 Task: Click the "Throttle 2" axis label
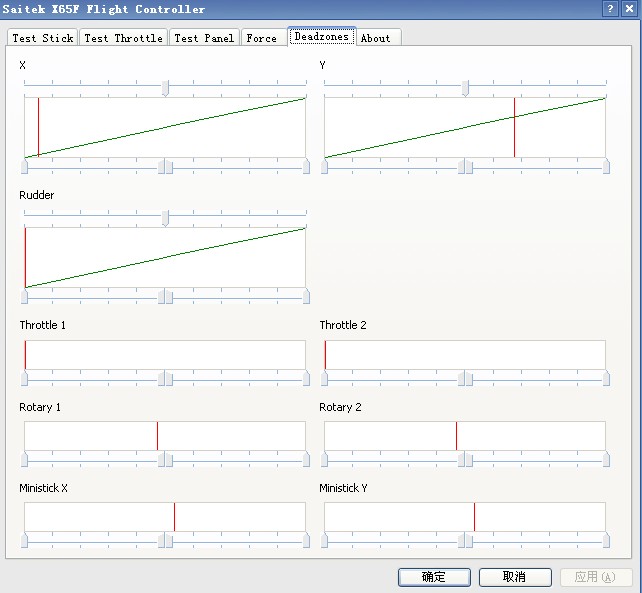pyautogui.click(x=343, y=325)
